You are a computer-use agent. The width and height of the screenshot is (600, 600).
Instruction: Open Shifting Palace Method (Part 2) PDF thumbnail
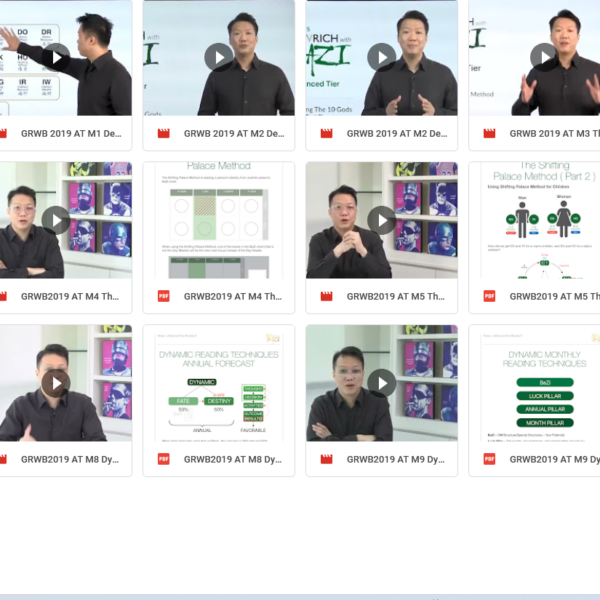pos(535,220)
